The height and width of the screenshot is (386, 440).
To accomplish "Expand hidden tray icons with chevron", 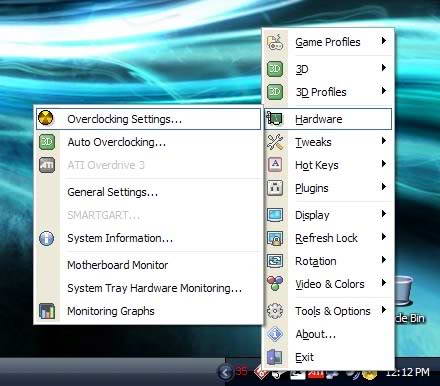I will pyautogui.click(x=225, y=372).
